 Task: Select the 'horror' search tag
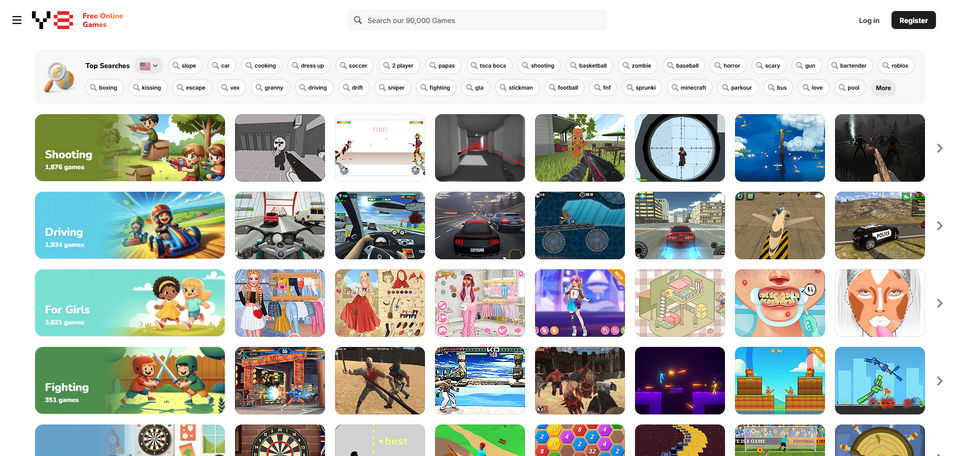pyautogui.click(x=728, y=65)
